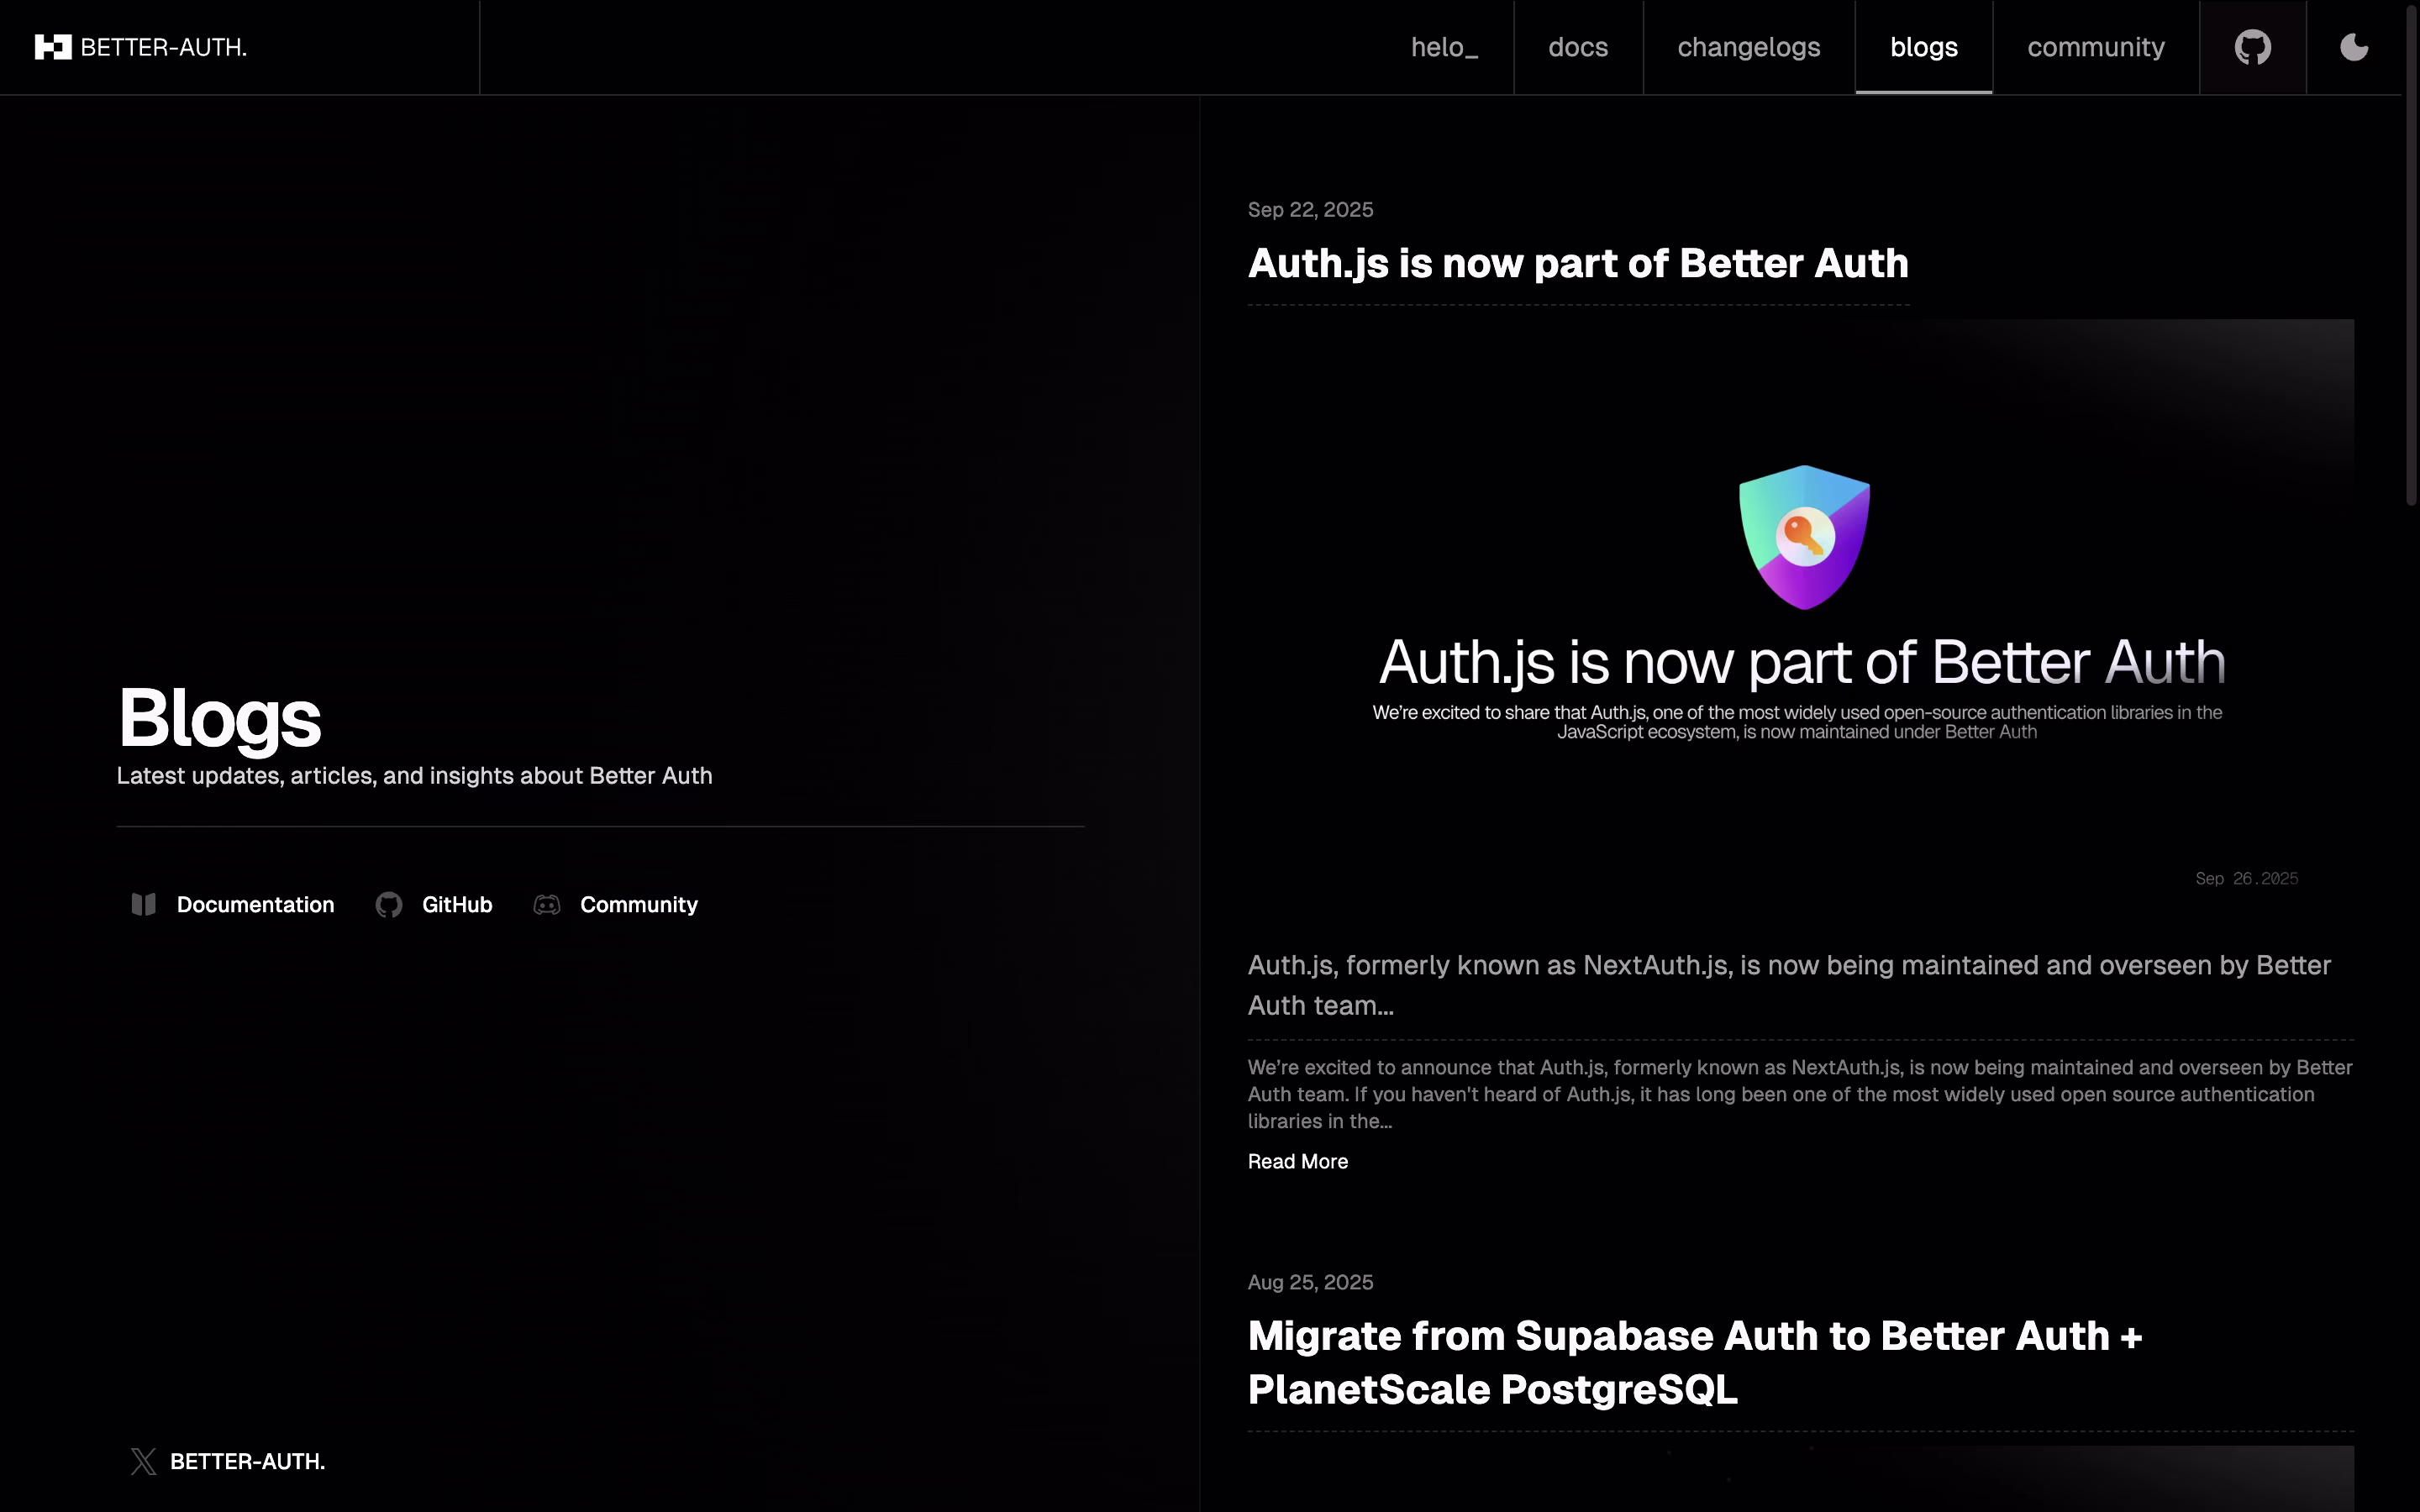The width and height of the screenshot is (2420, 1512).
Task: Click the X (Twitter) icon at bottom left
Action: [x=143, y=1461]
